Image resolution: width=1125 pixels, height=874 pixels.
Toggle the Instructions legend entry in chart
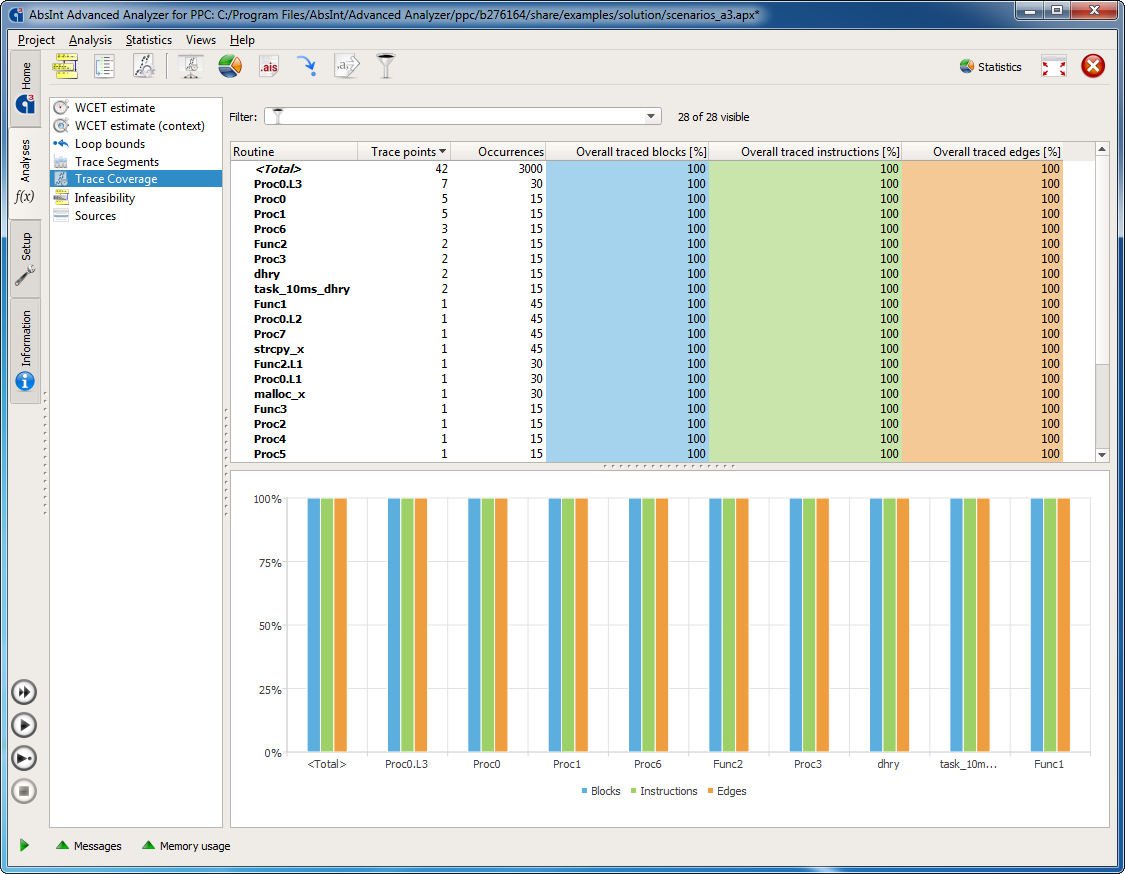668,791
